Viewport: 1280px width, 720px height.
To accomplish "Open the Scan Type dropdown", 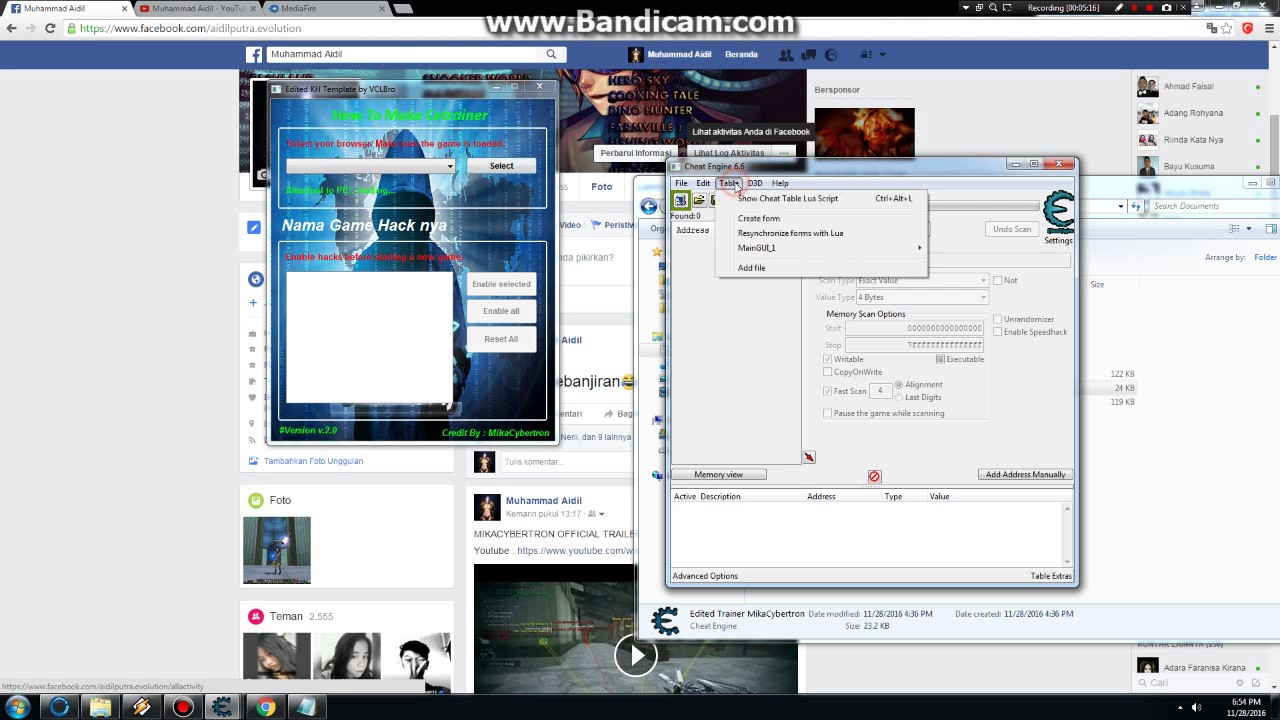I will tap(983, 280).
